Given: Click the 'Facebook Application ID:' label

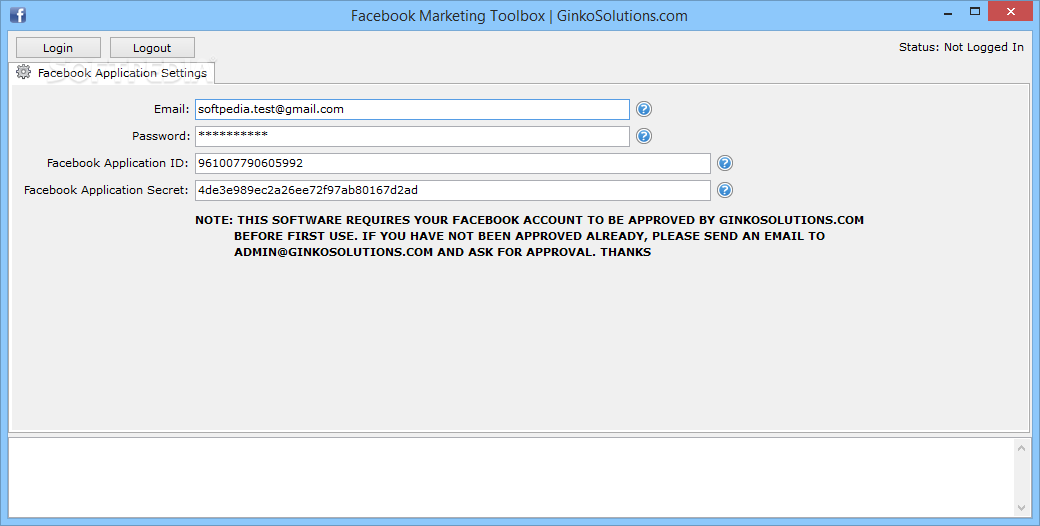Looking at the screenshot, I should coord(117,163).
